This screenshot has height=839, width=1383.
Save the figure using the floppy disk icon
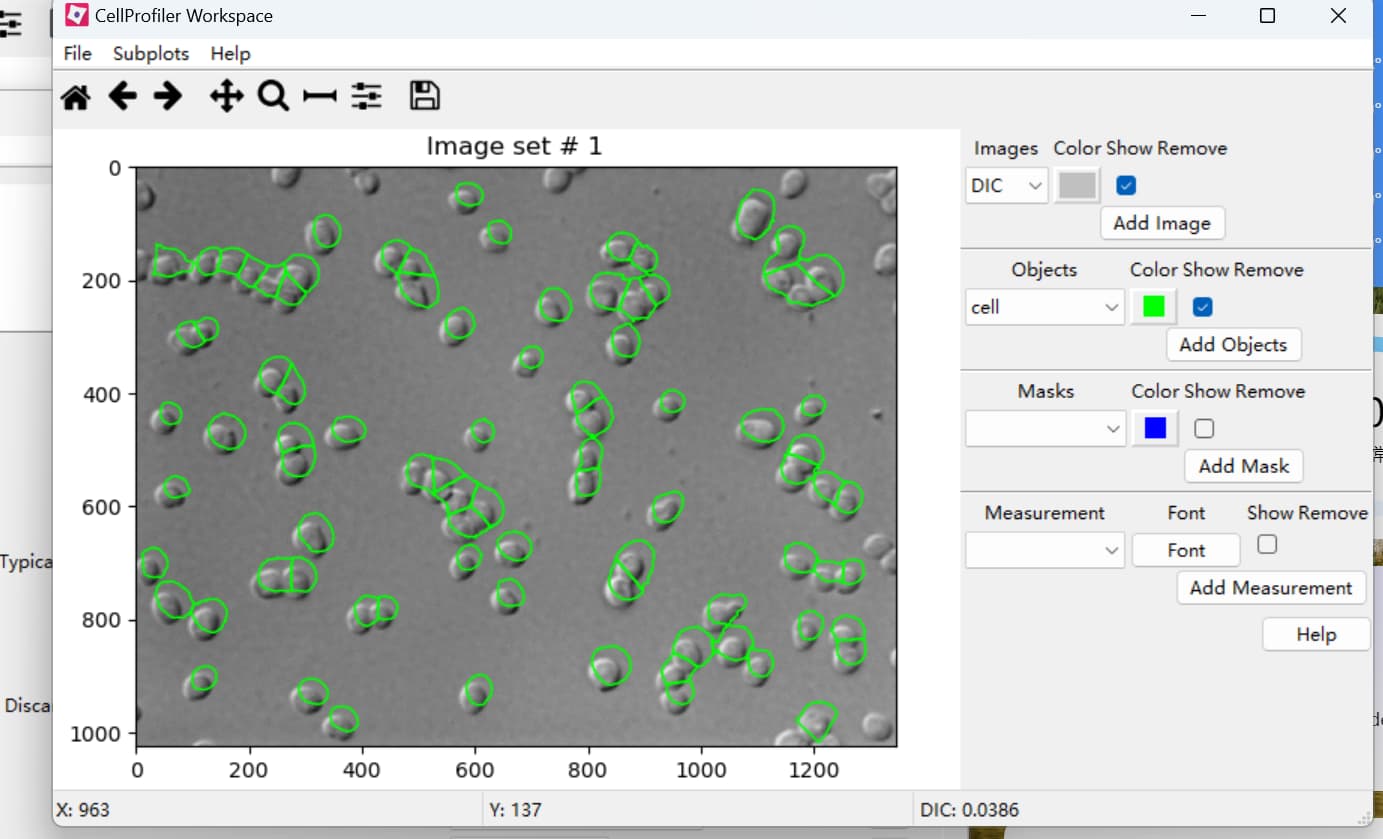[x=424, y=94]
